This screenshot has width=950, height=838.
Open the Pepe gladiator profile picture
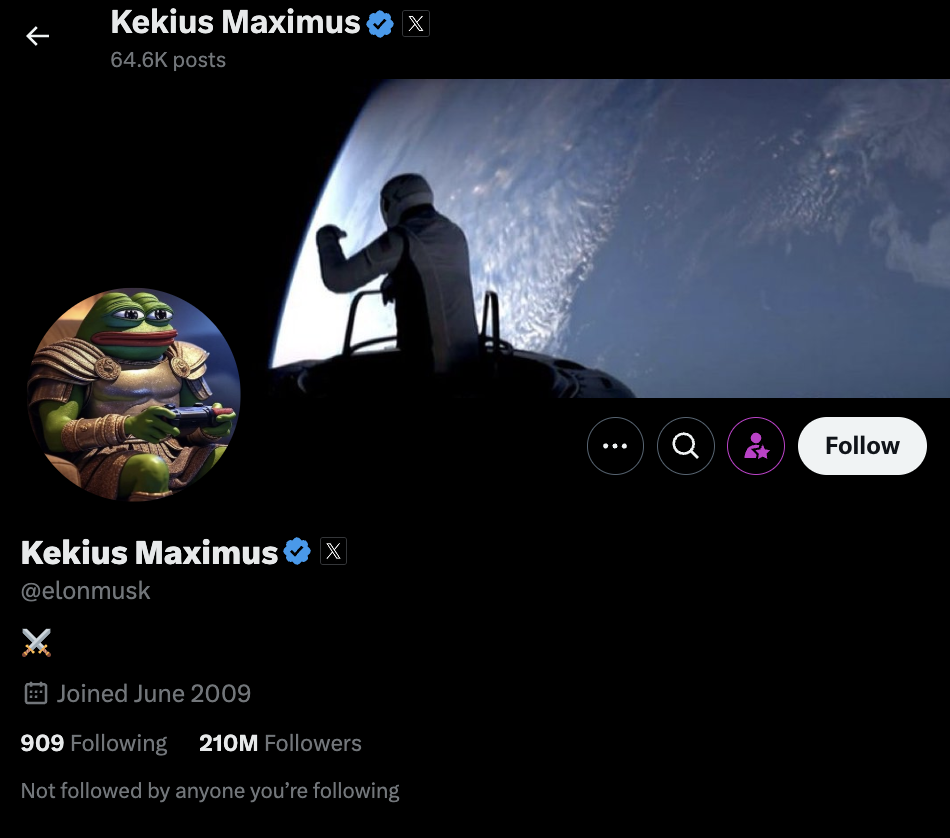134,394
